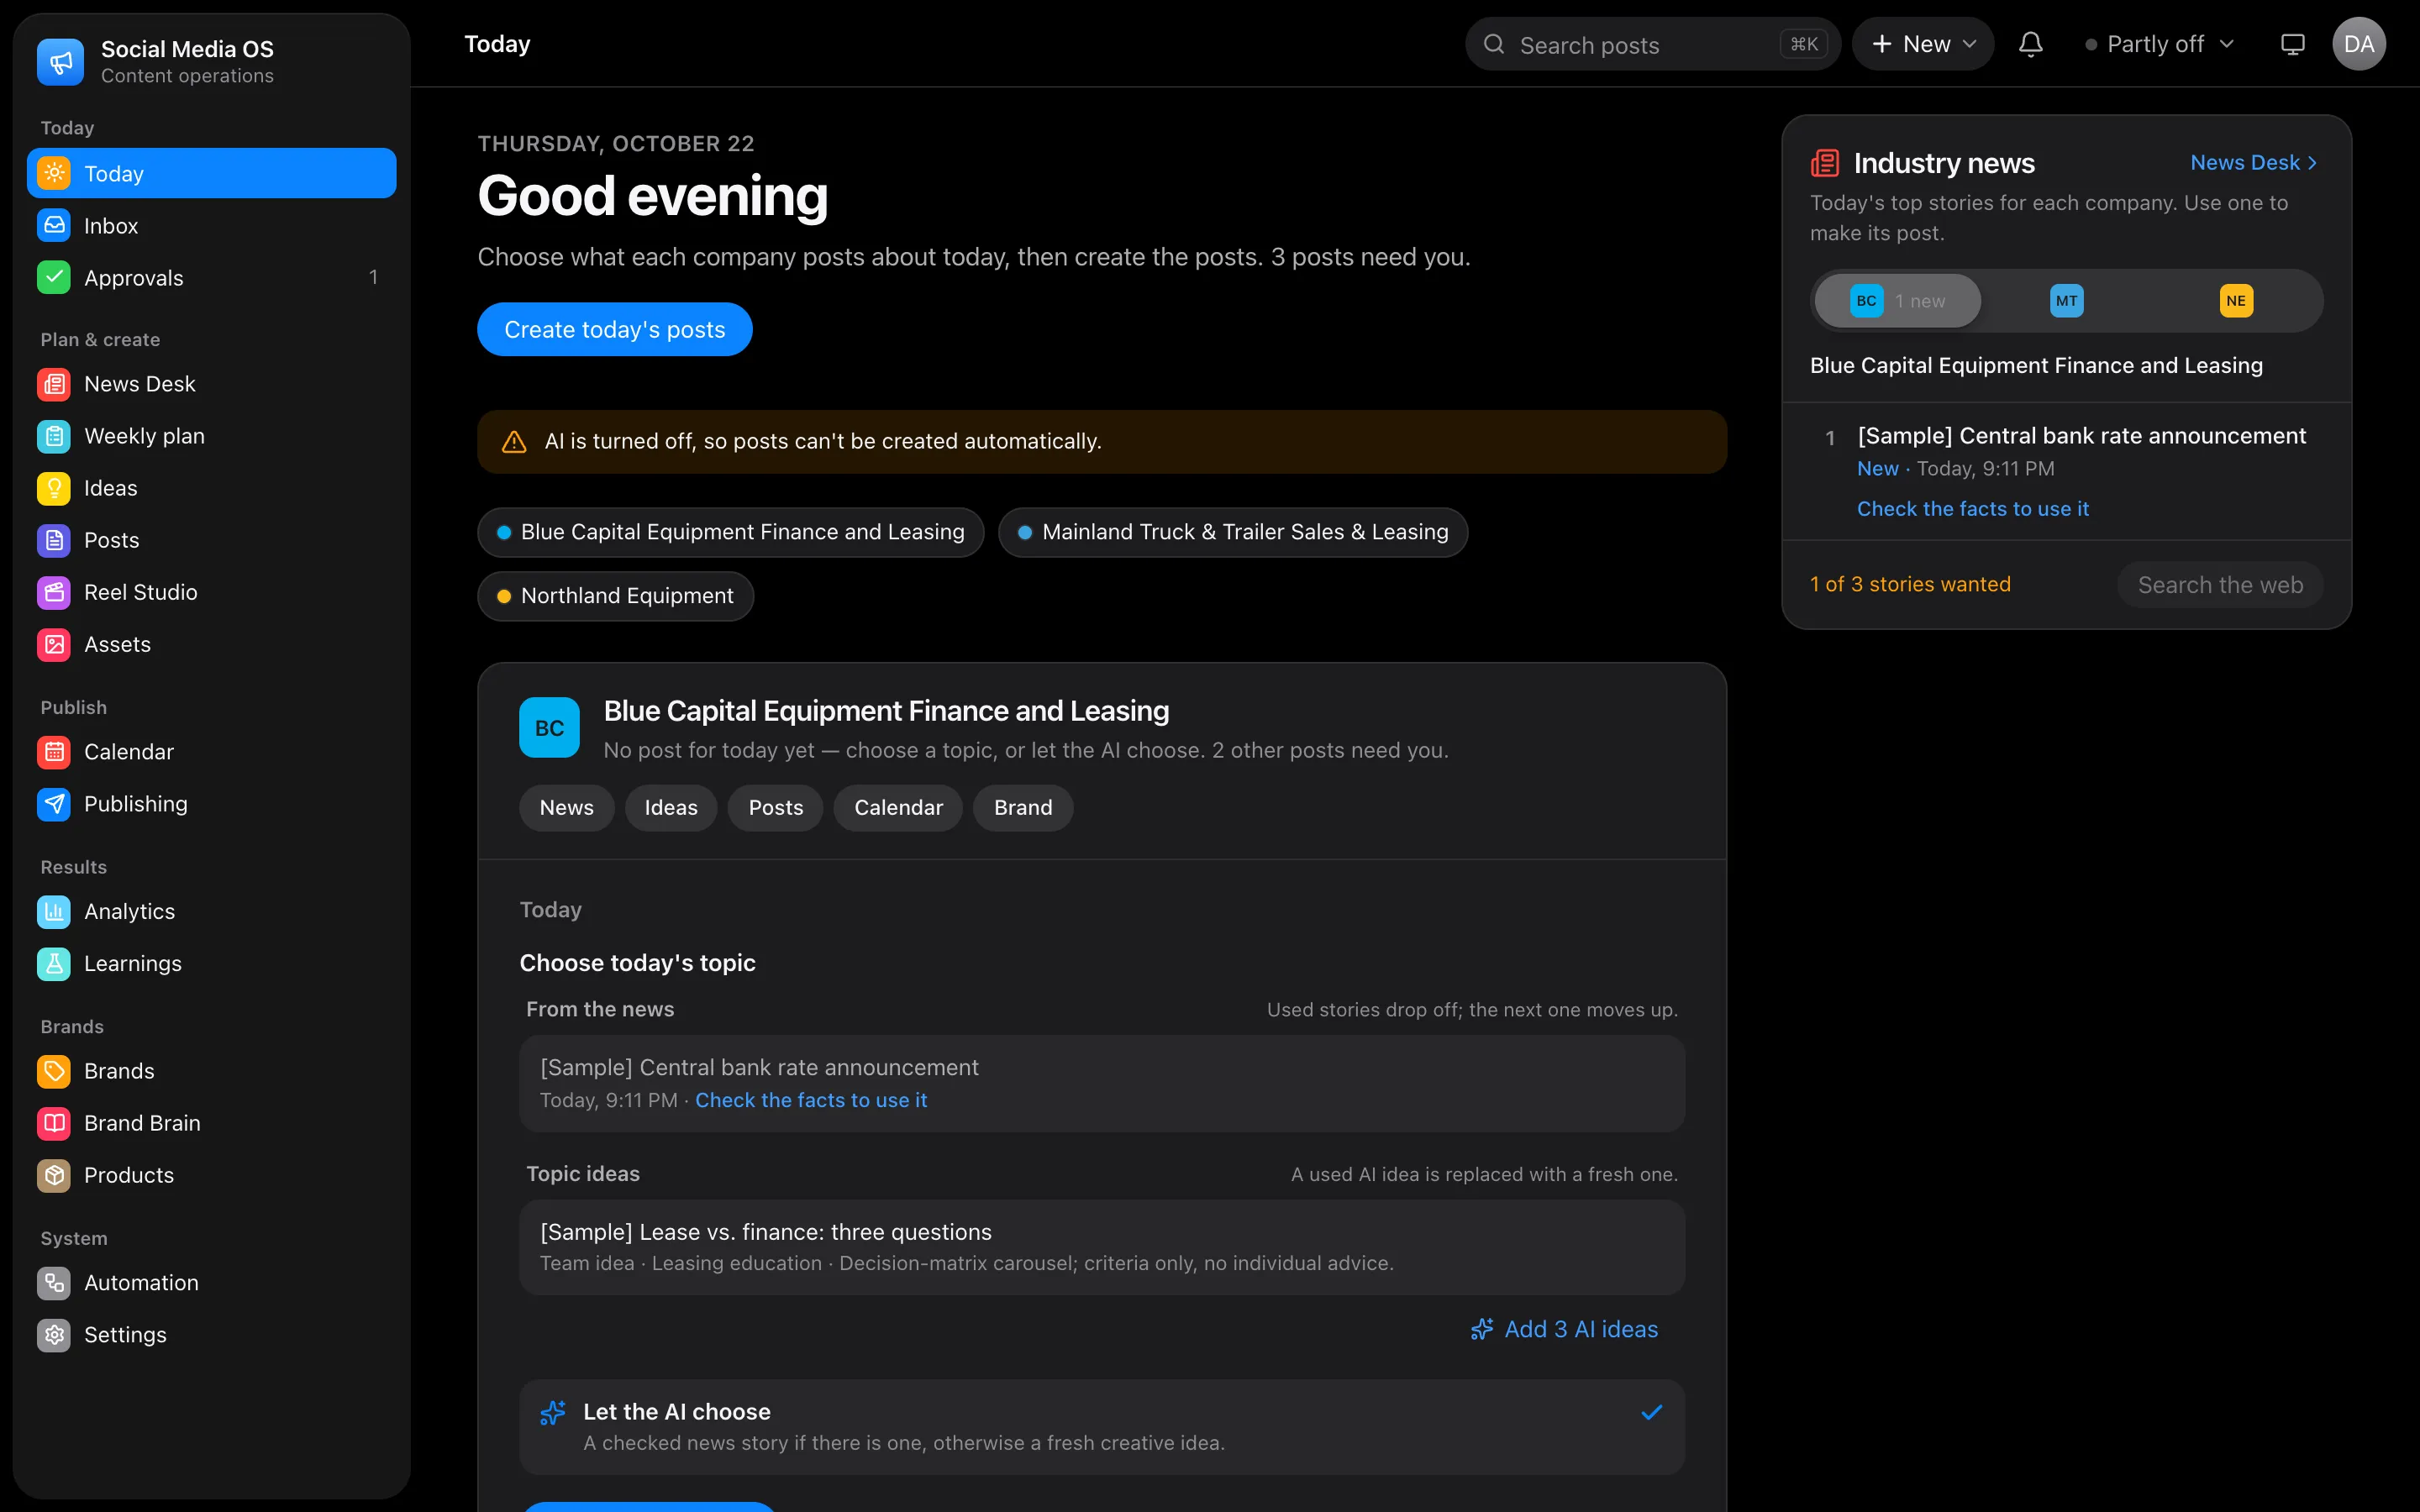Switch to NE company tab in Industry news

[x=2236, y=301]
